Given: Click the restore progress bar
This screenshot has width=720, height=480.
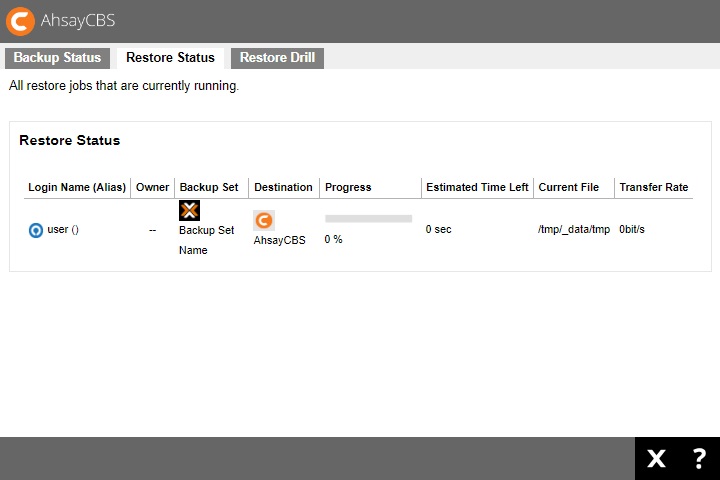Looking at the screenshot, I should (x=368, y=218).
